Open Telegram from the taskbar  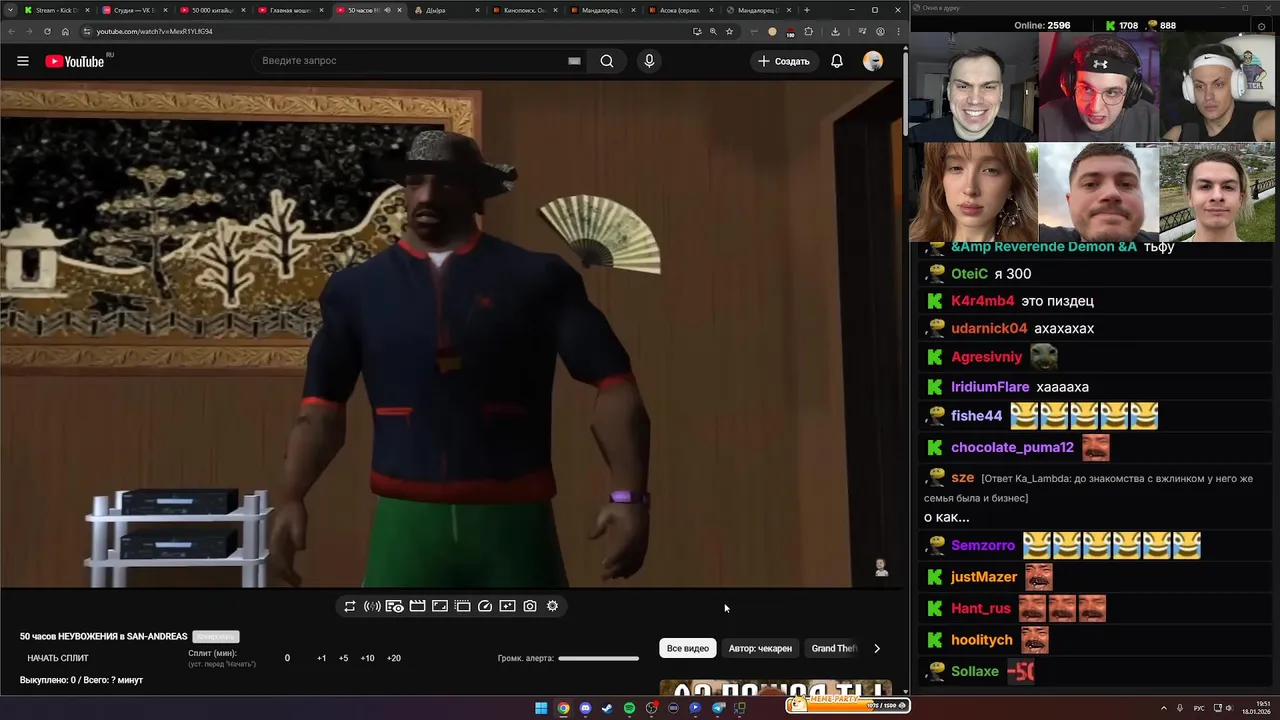(x=718, y=708)
